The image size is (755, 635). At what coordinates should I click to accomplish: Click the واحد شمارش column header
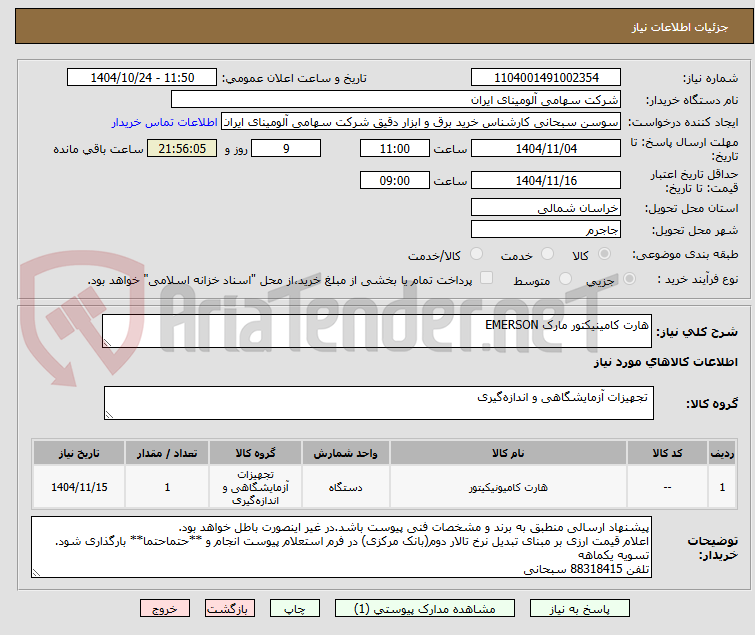[x=345, y=453]
